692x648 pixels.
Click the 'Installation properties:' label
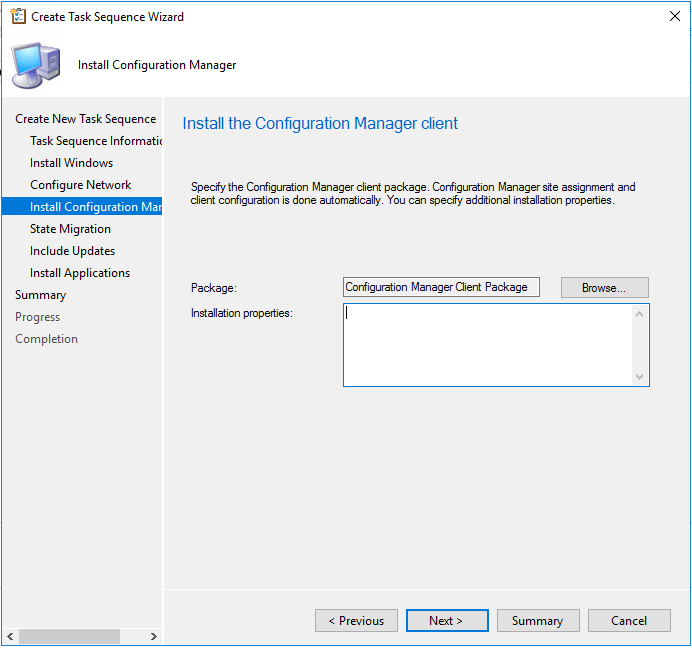click(242, 313)
